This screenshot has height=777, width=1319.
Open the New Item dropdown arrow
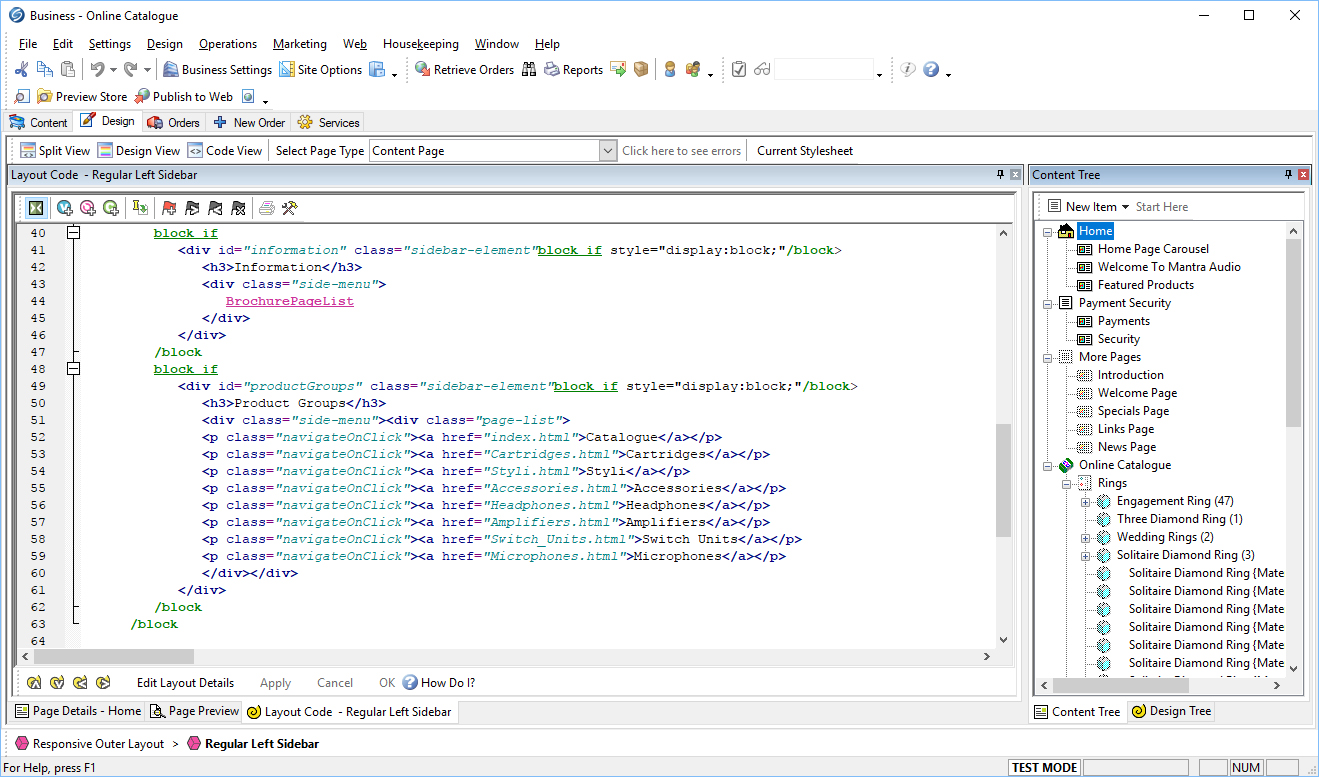tap(1125, 207)
